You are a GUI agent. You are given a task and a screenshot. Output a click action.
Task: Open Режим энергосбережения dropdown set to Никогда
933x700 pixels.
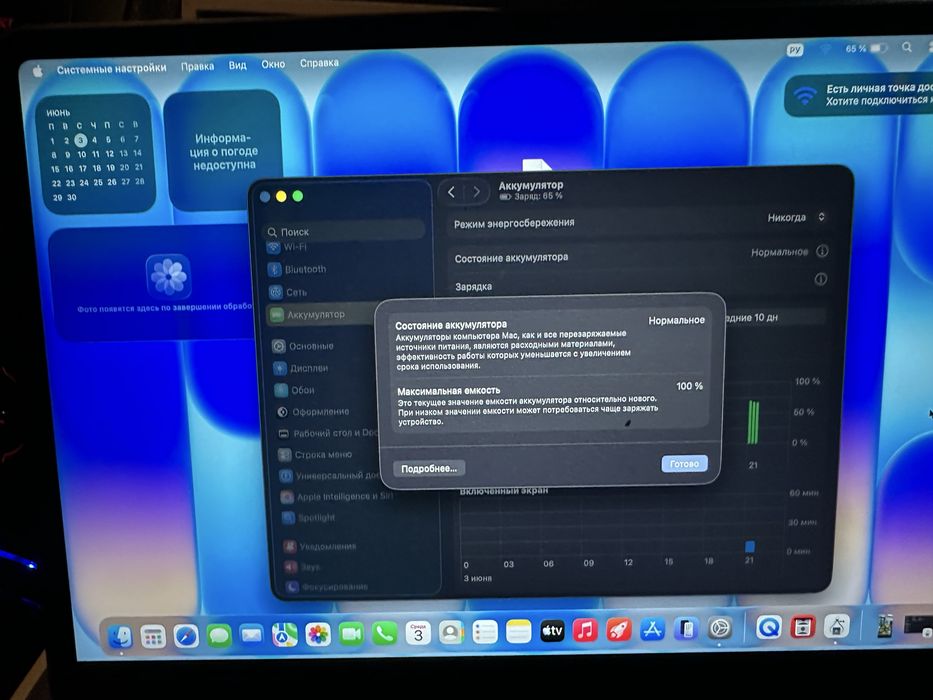point(796,217)
